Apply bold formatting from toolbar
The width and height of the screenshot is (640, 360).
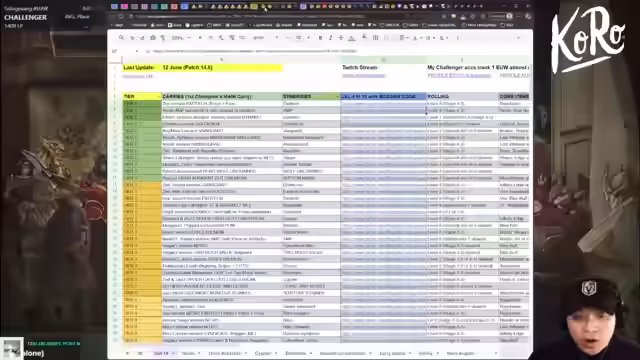[320, 38]
